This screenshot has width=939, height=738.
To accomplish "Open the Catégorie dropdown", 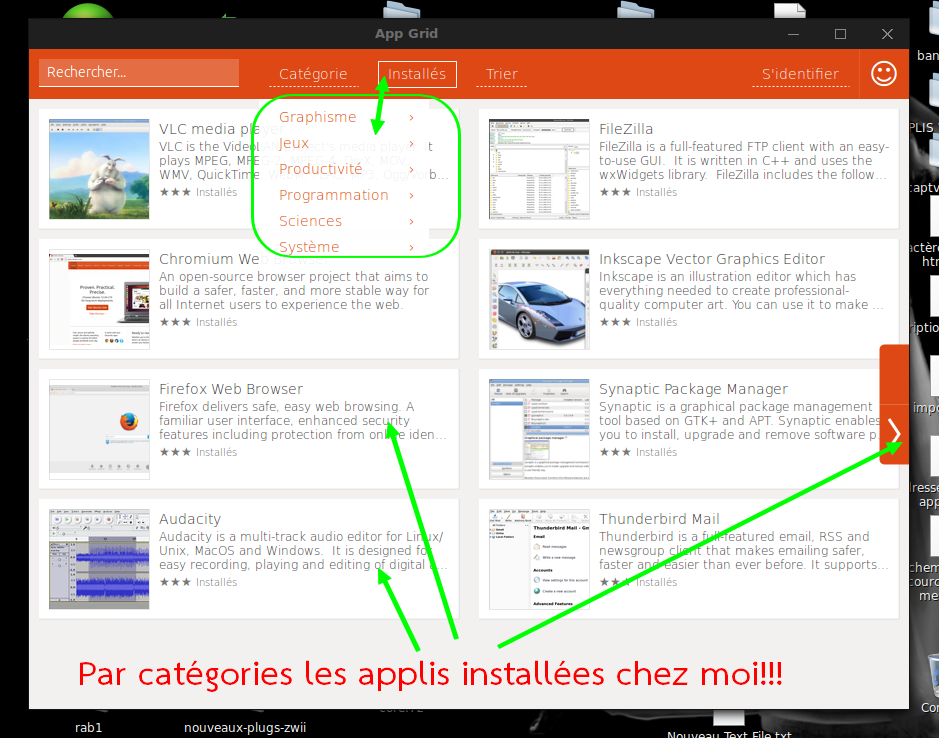I will click(x=313, y=74).
